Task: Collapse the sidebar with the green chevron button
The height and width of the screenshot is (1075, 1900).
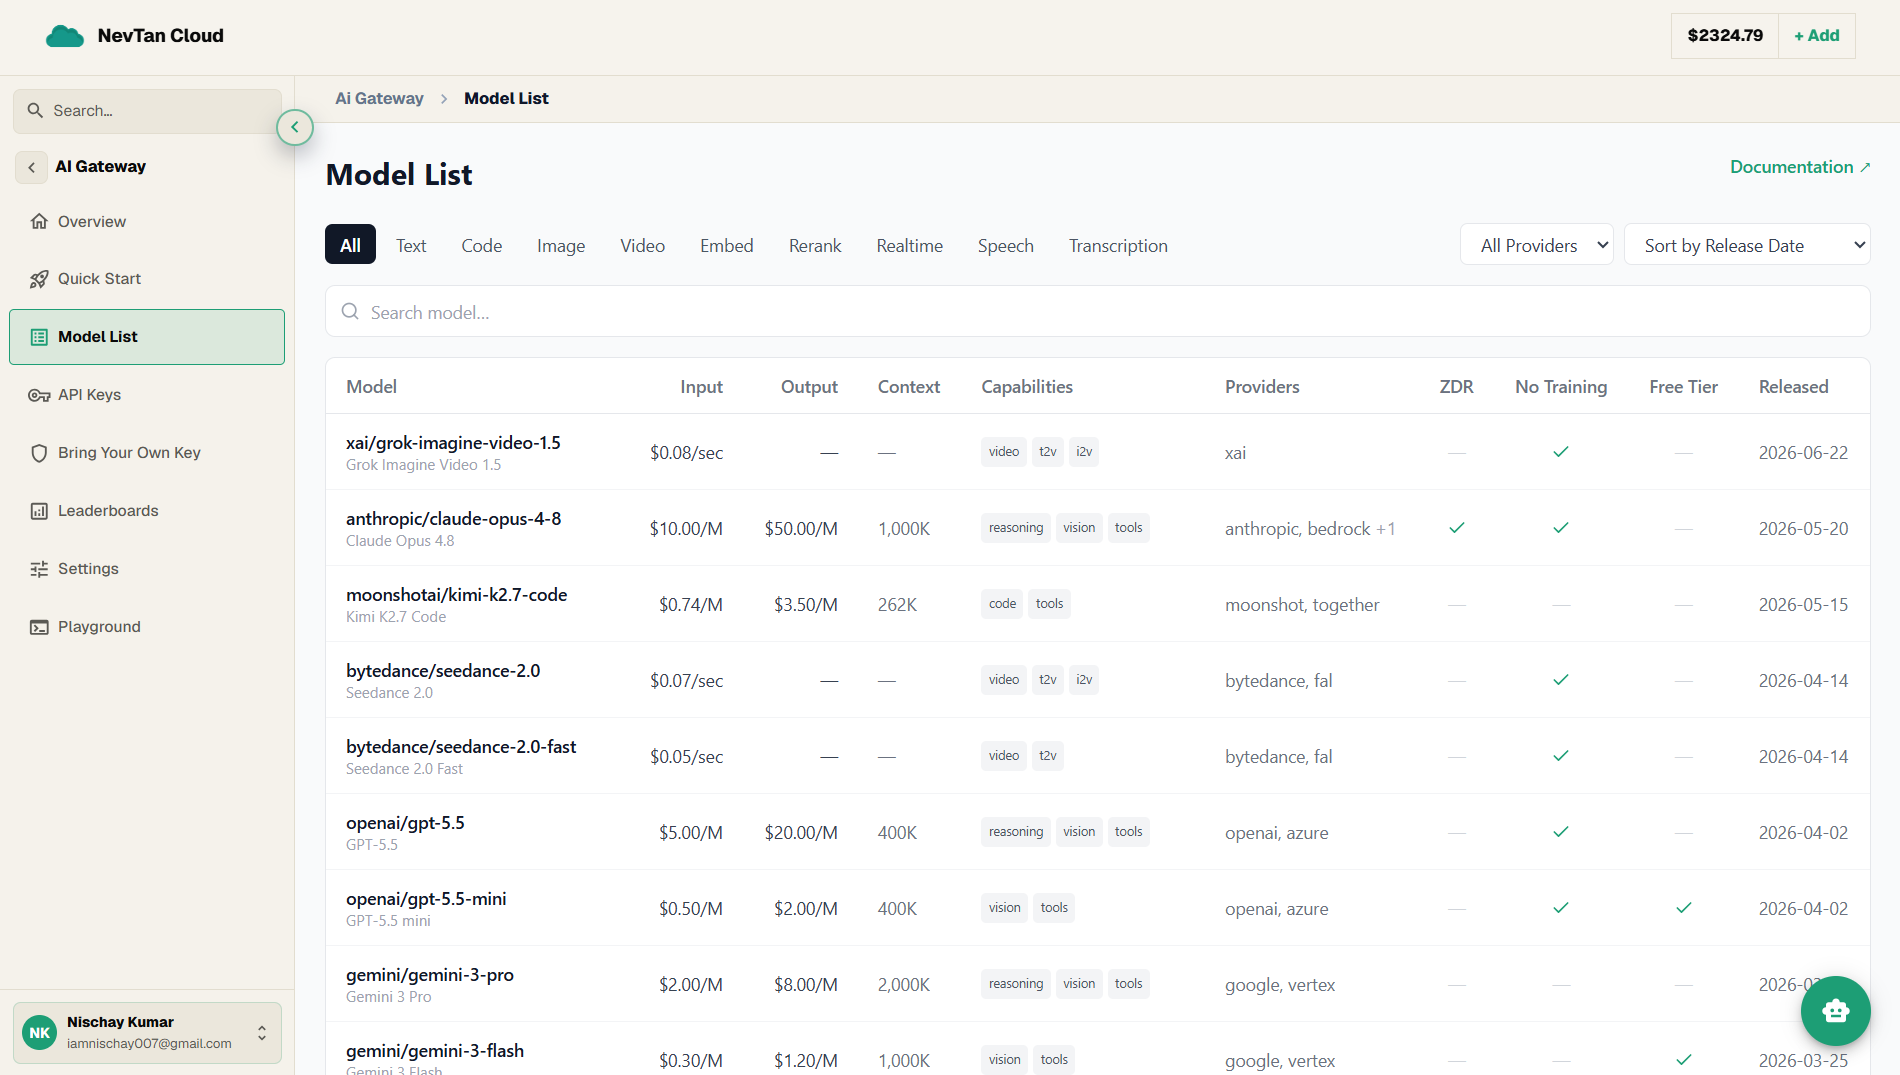Action: click(295, 127)
